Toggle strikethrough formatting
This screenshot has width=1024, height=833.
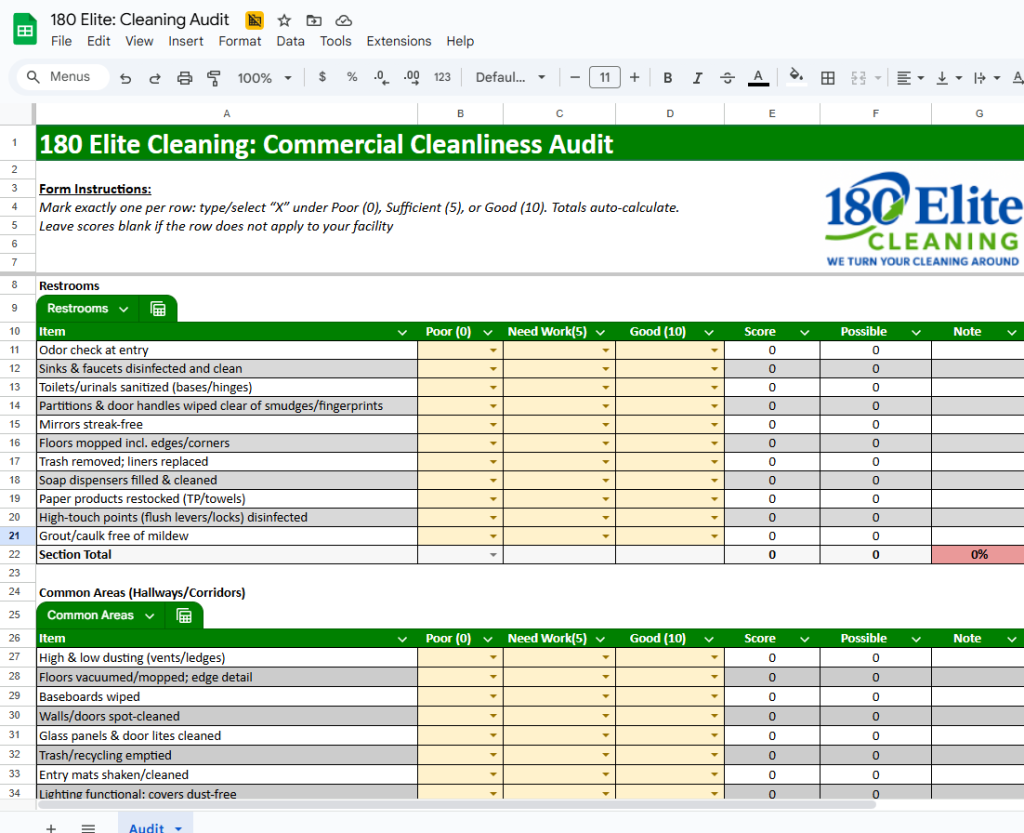coord(727,78)
